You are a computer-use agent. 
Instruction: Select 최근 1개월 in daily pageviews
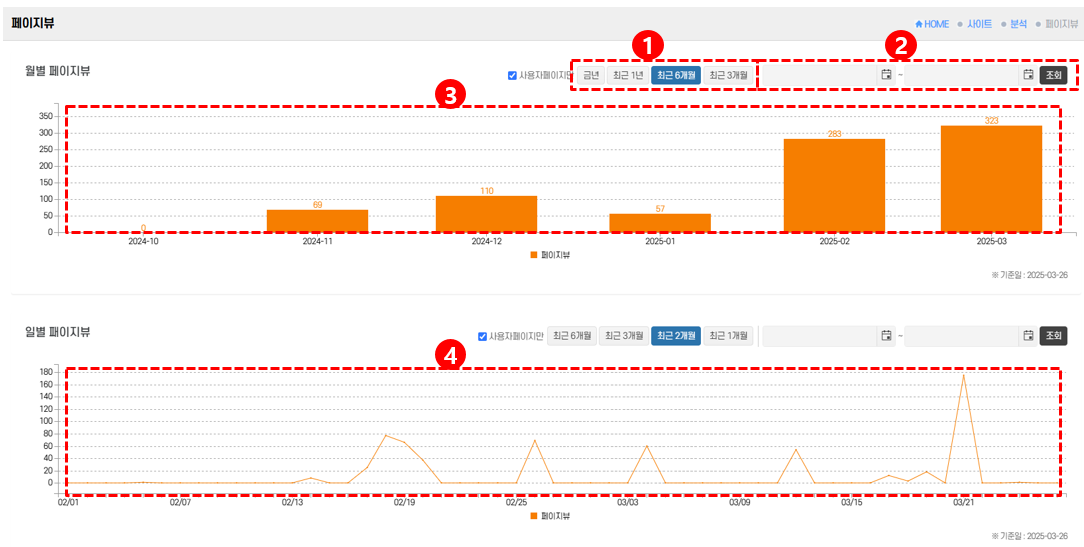(x=728, y=336)
